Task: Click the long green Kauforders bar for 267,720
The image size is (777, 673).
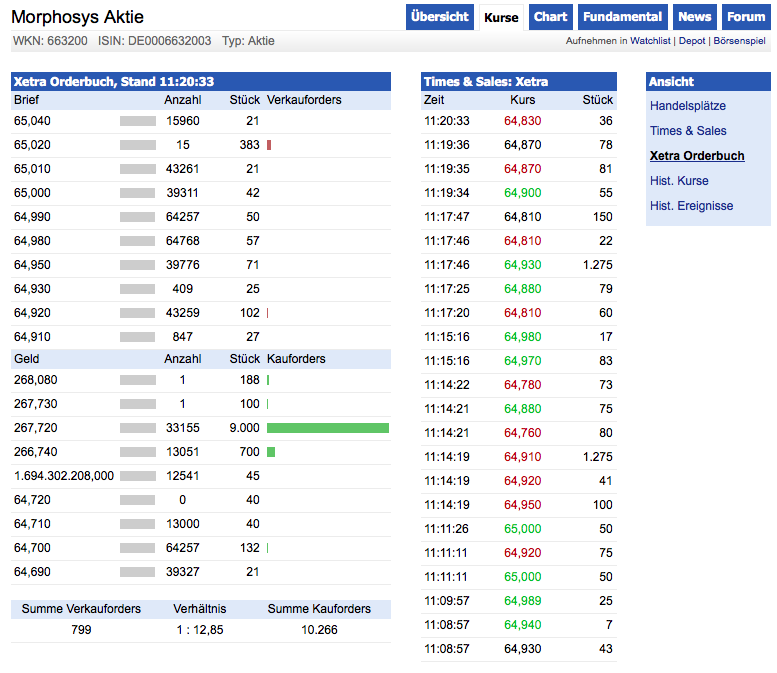Action: (328, 428)
